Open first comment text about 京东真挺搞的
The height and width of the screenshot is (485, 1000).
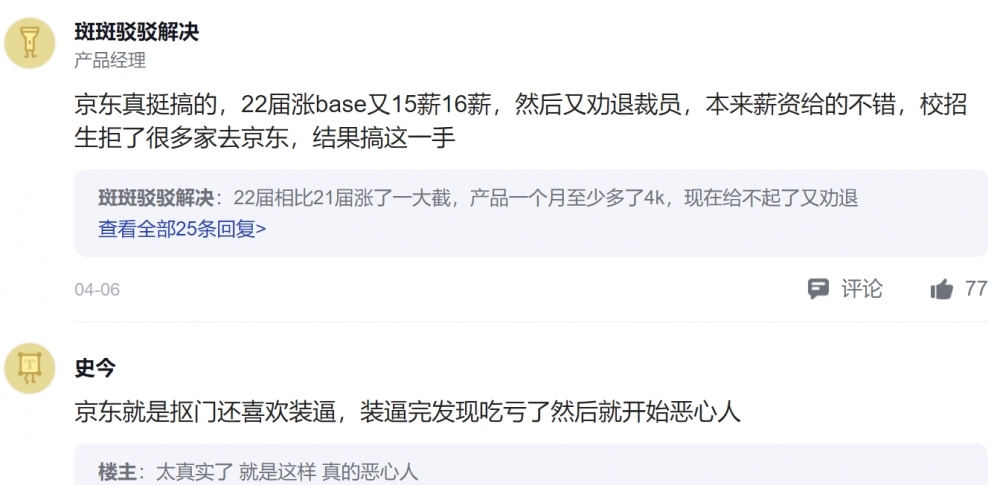coord(520,121)
